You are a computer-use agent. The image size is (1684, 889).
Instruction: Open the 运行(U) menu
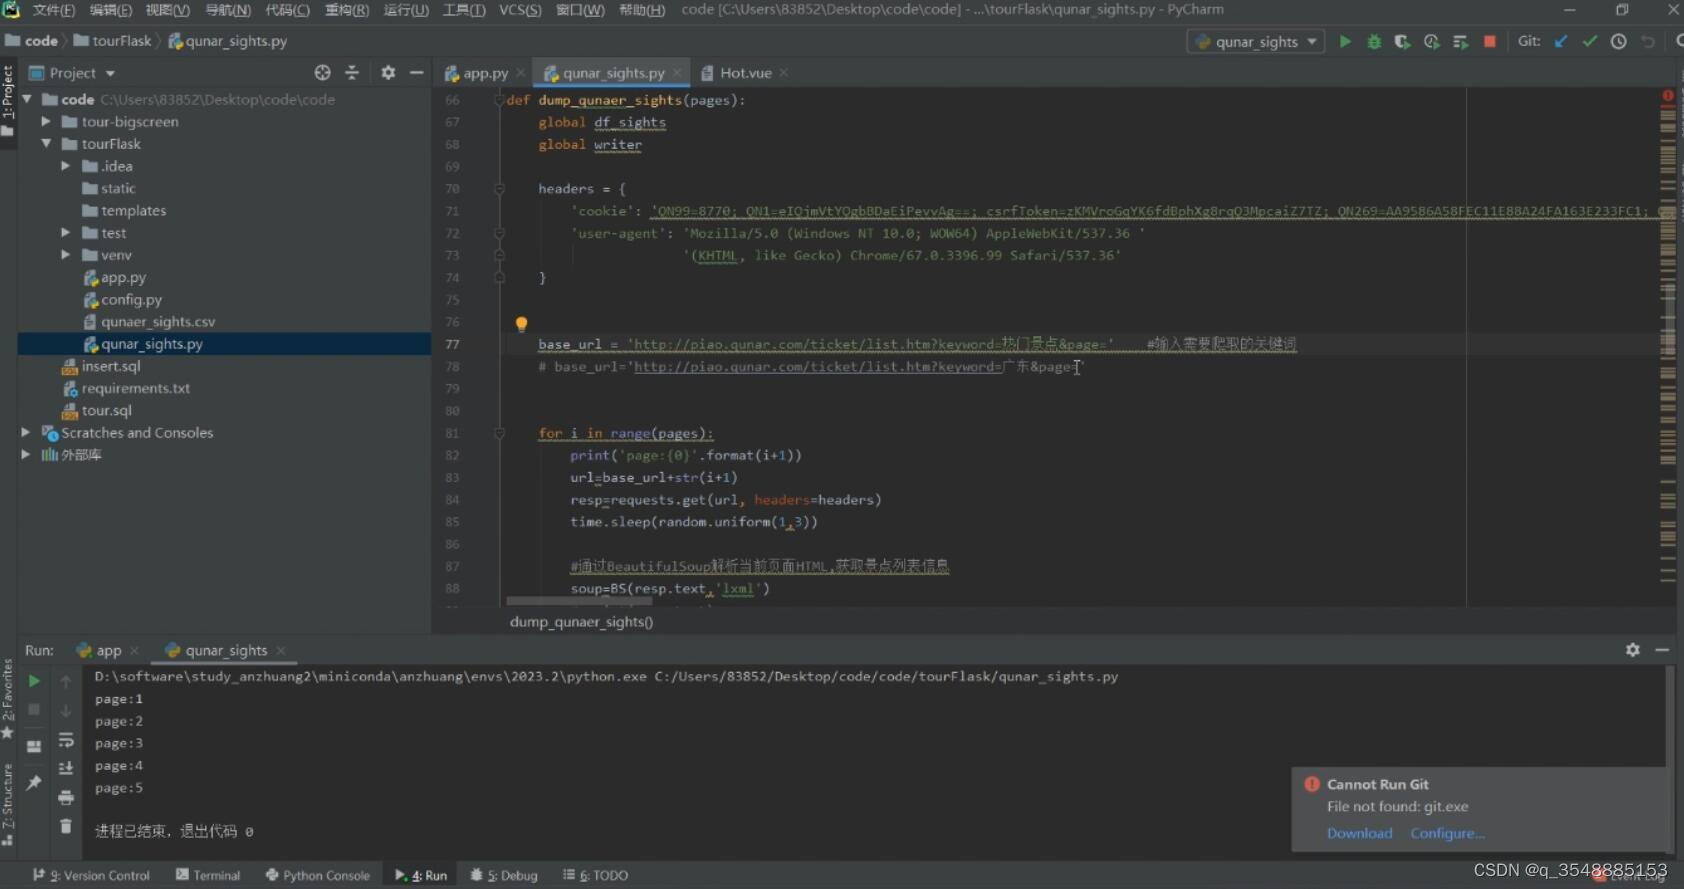[x=406, y=10]
